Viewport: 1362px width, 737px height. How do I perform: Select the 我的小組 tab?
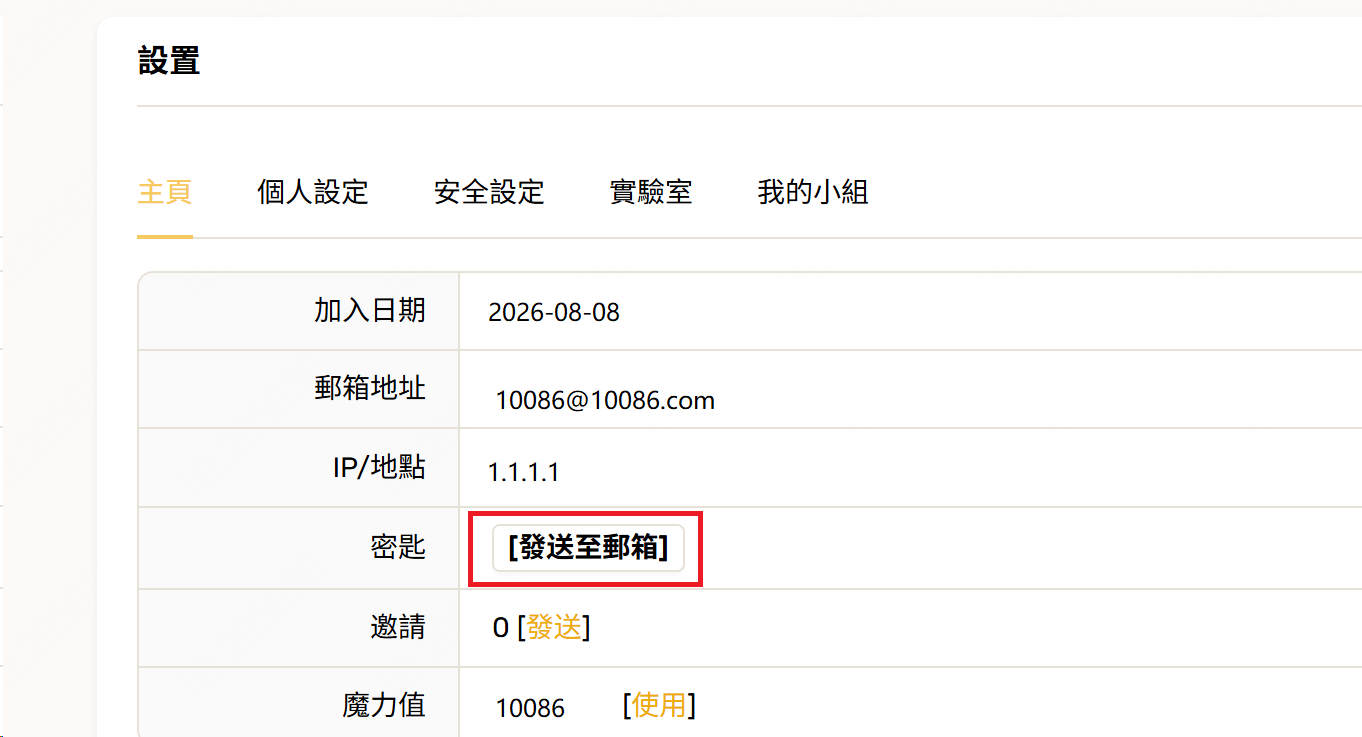(813, 191)
